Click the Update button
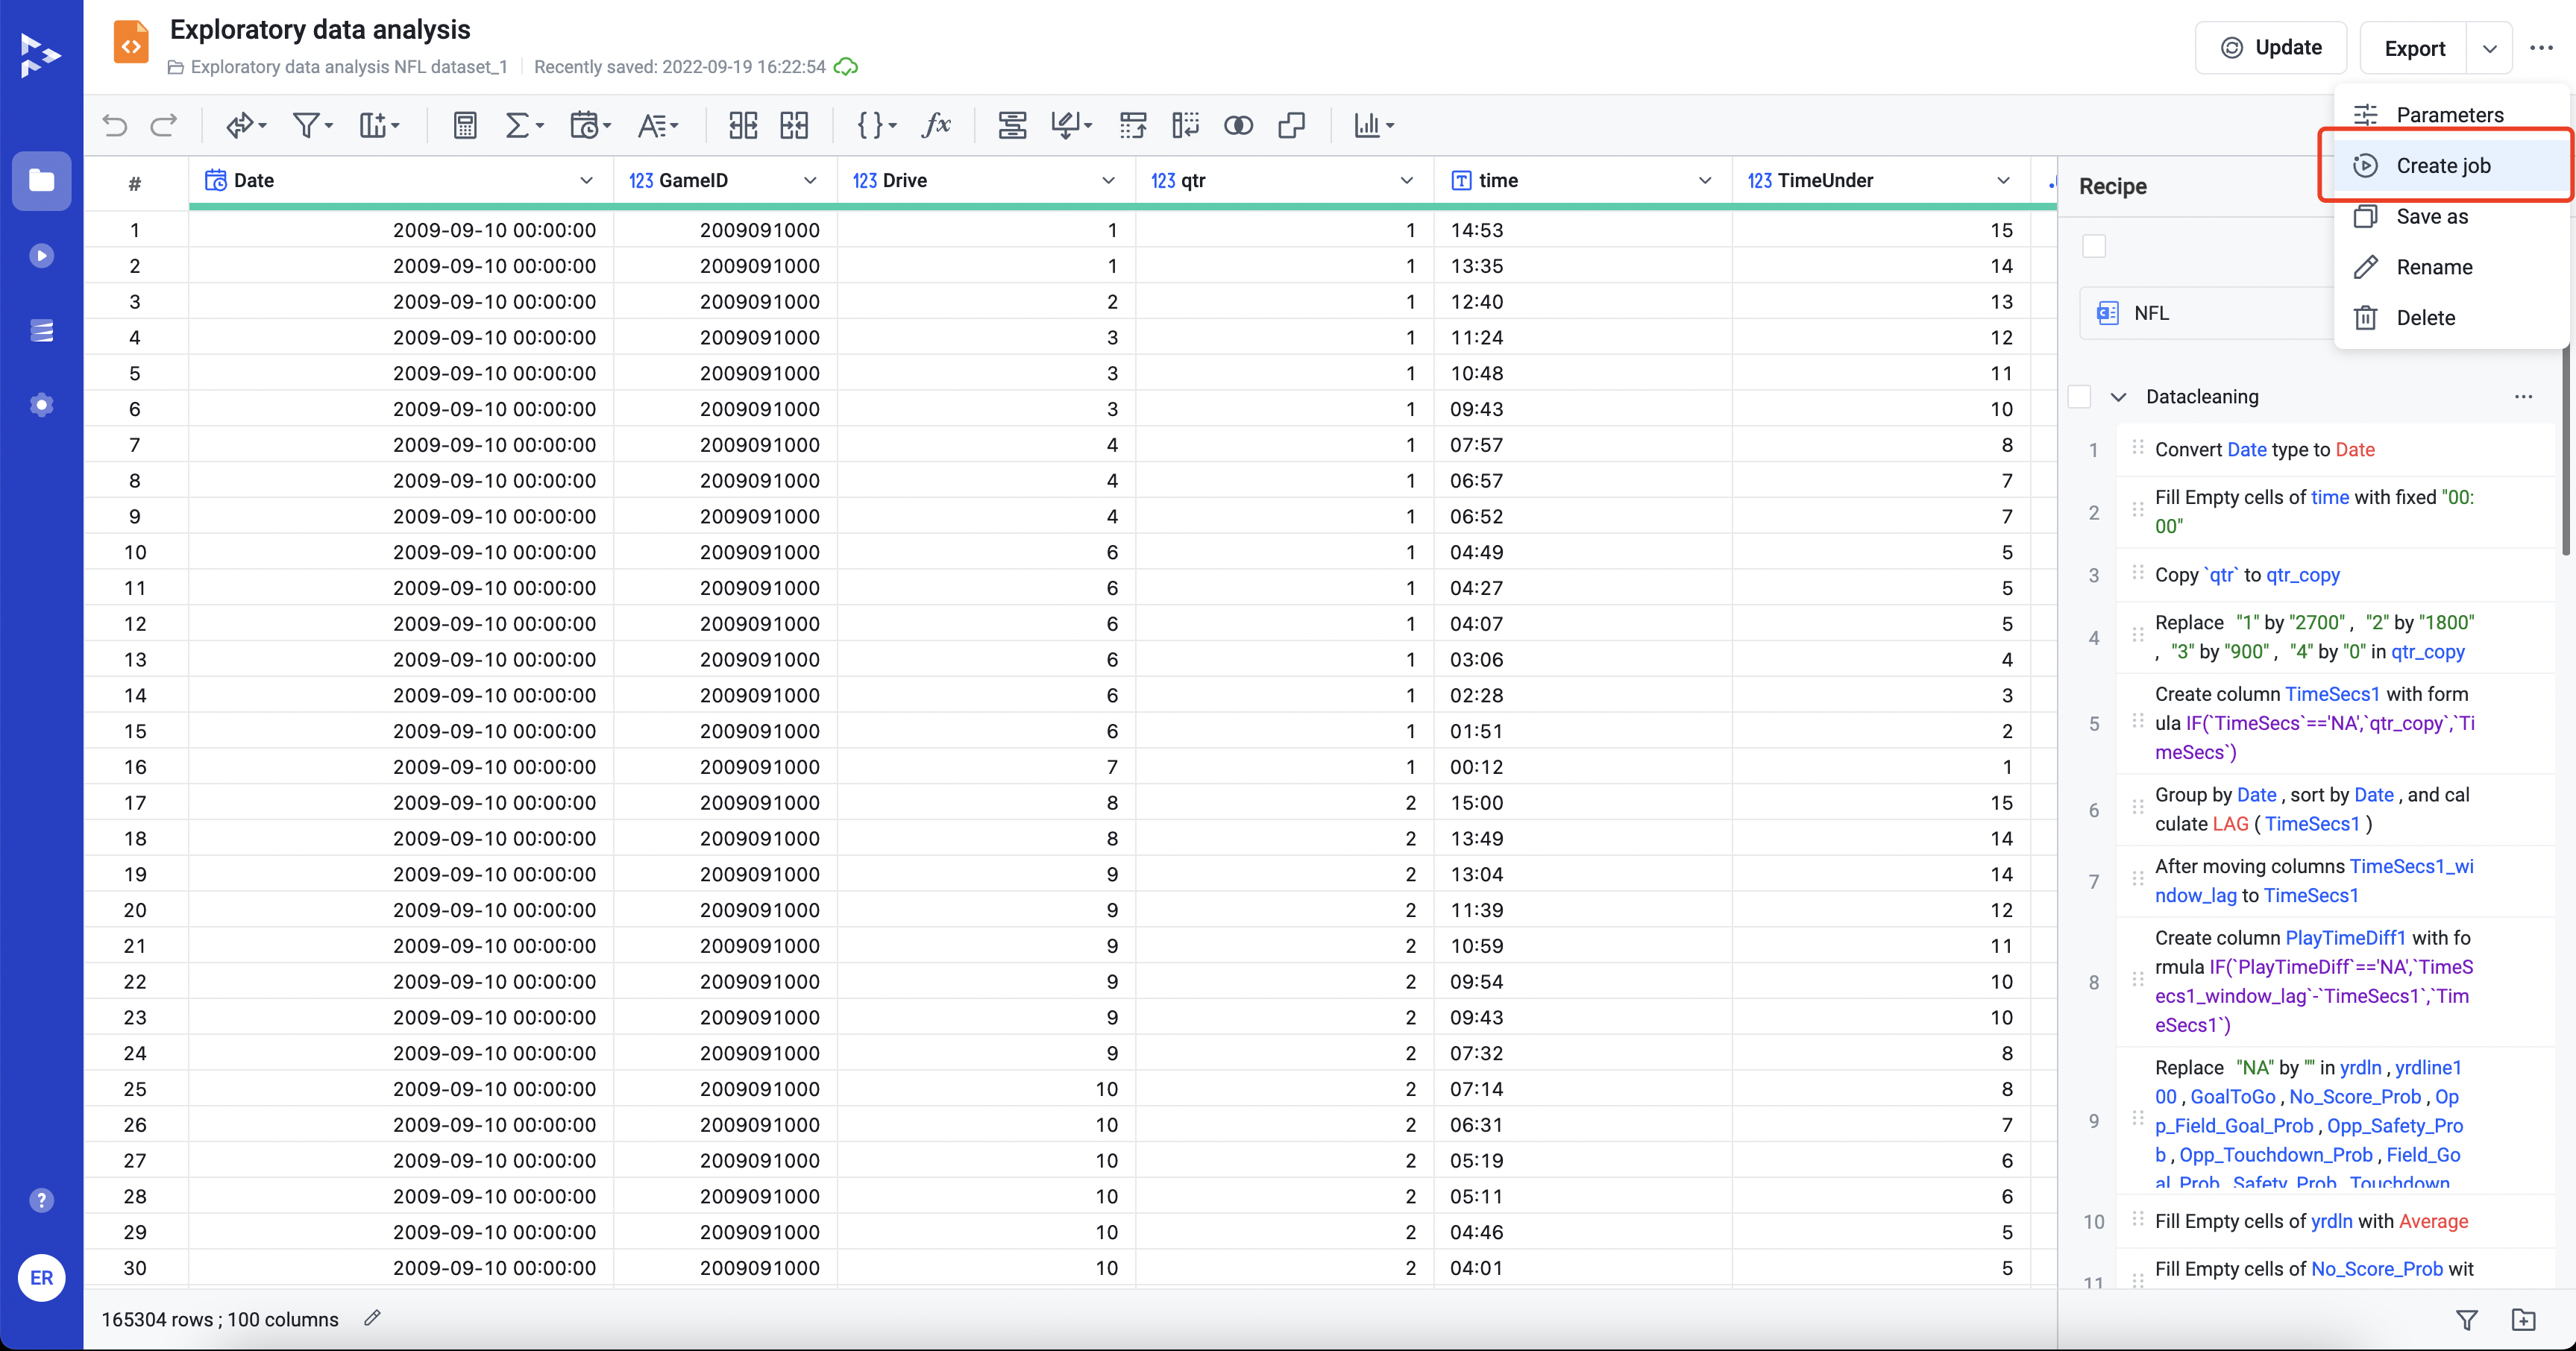Viewport: 2576px width, 1351px height. pyautogui.click(x=2270, y=48)
